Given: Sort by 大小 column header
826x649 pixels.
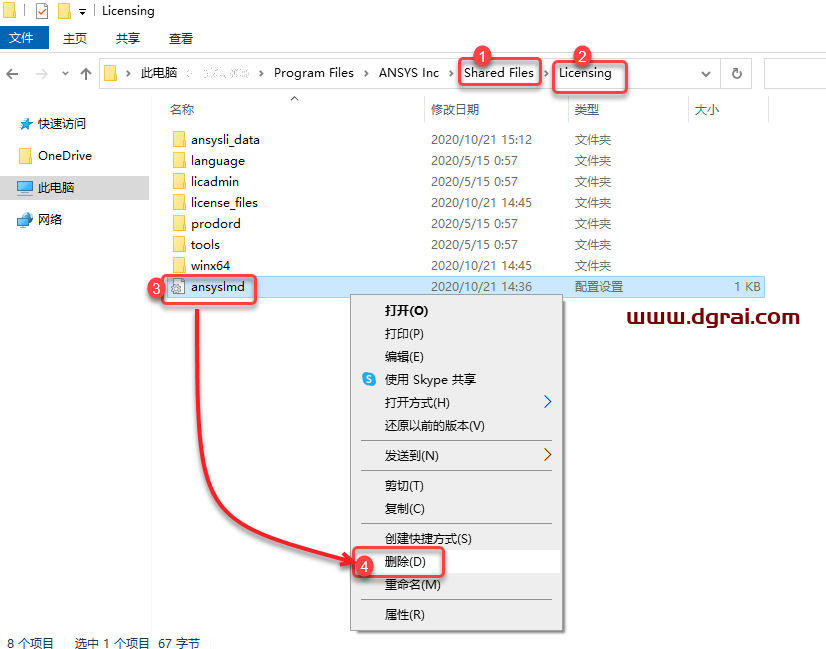Looking at the screenshot, I should 706,110.
